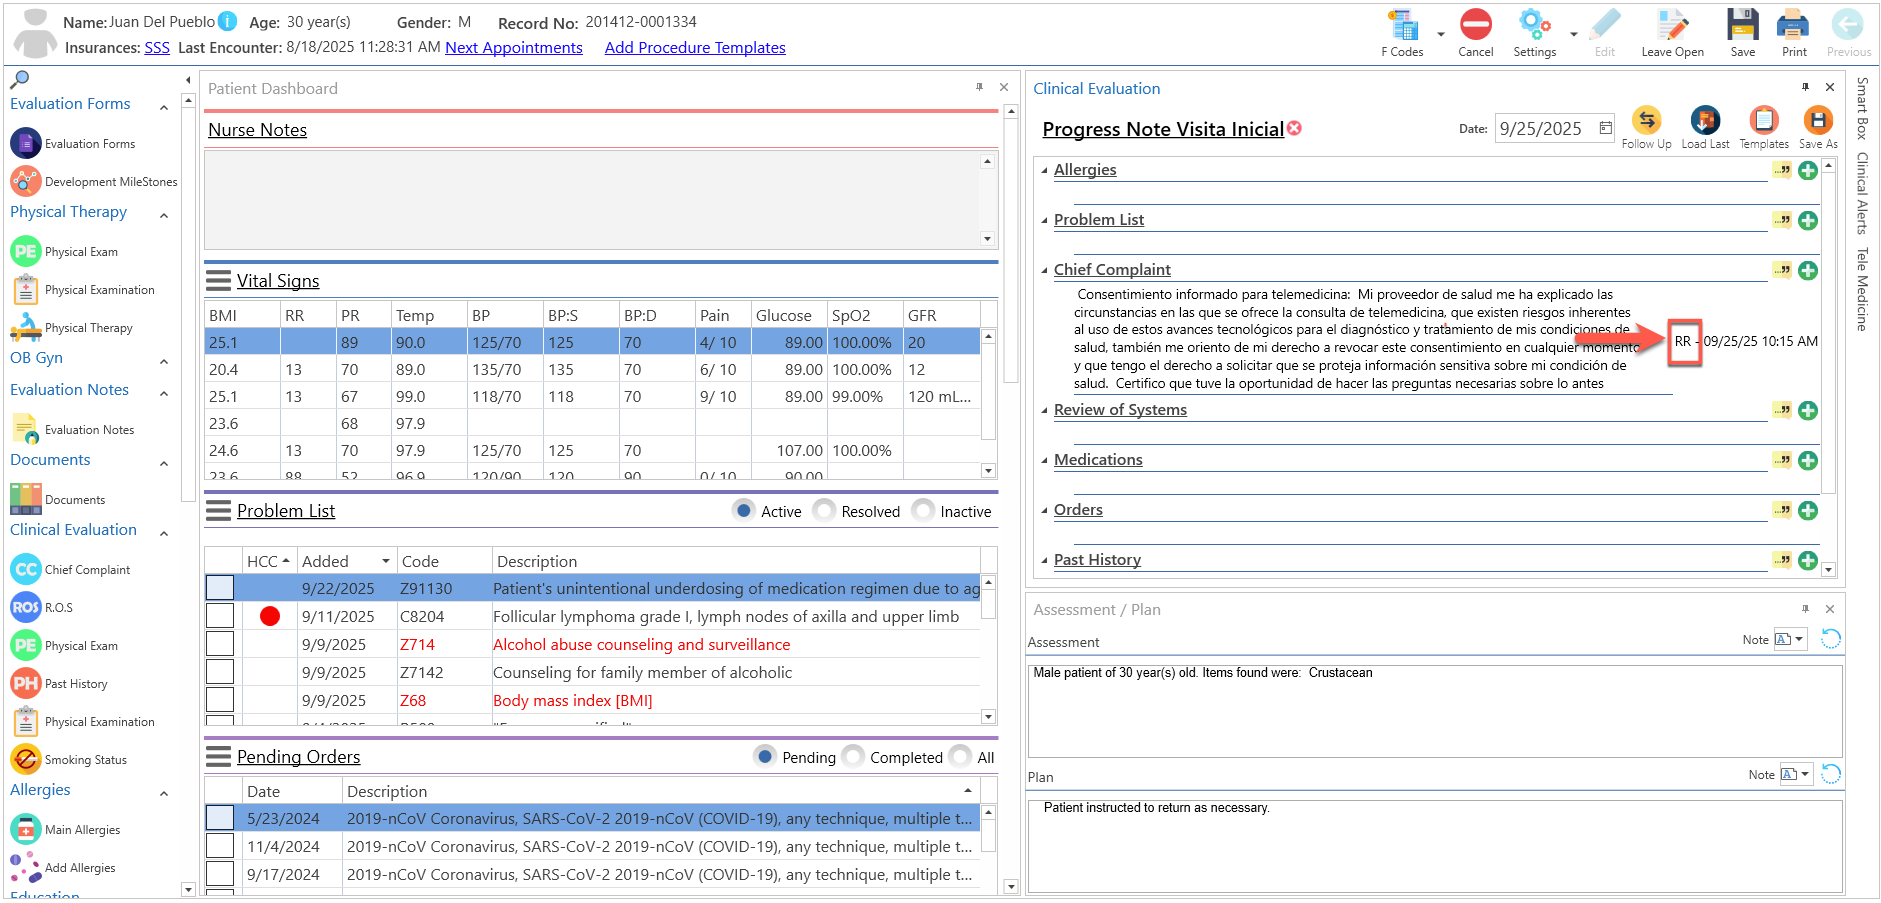Open the F Codes dropdown arrow

[x=1441, y=34]
